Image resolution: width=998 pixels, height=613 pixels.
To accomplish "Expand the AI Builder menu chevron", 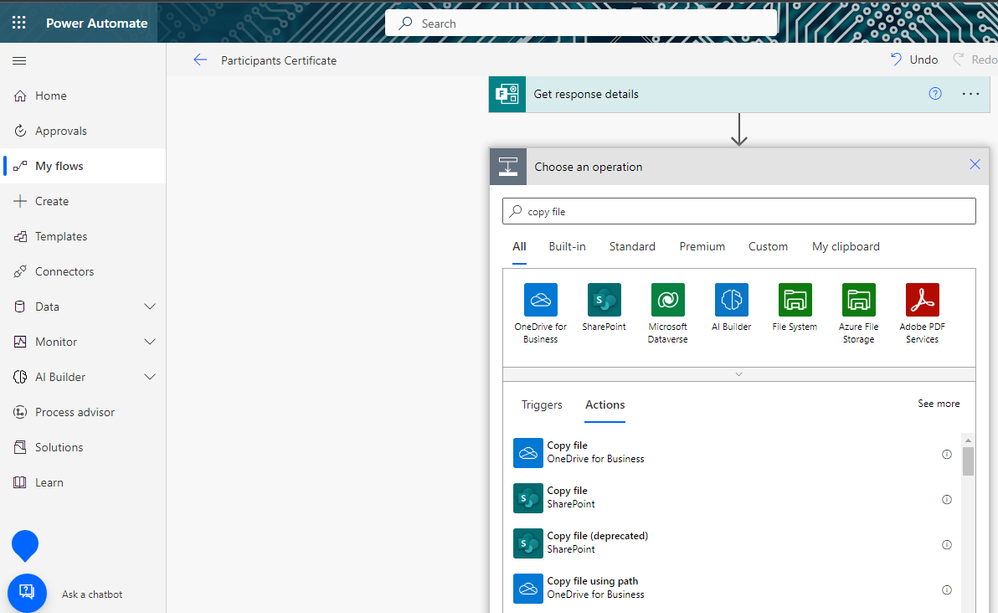I will click(150, 377).
